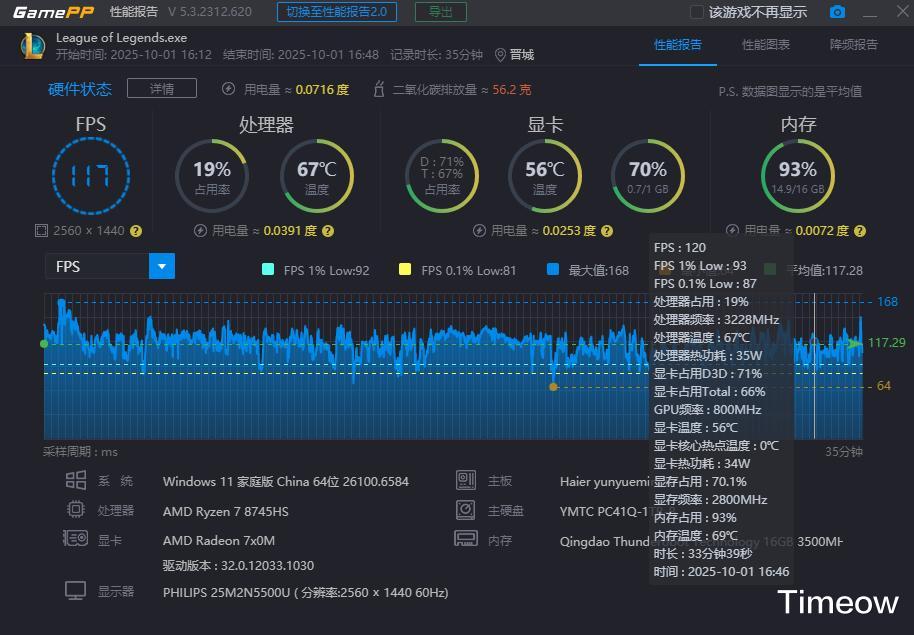
Task: Click the processor chip icon in hardware list
Action: click(76, 510)
